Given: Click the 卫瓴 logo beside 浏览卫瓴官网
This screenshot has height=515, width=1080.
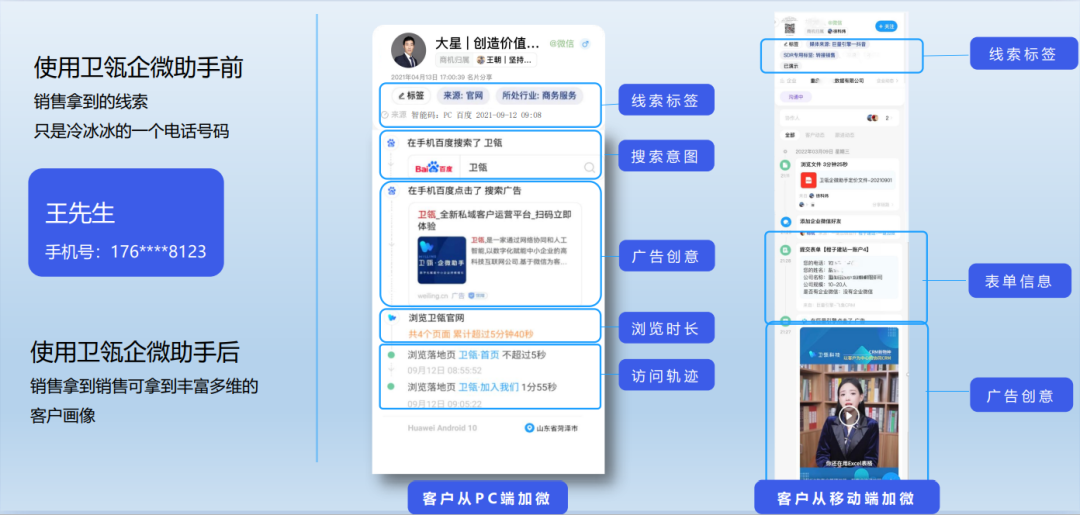Looking at the screenshot, I should [392, 318].
